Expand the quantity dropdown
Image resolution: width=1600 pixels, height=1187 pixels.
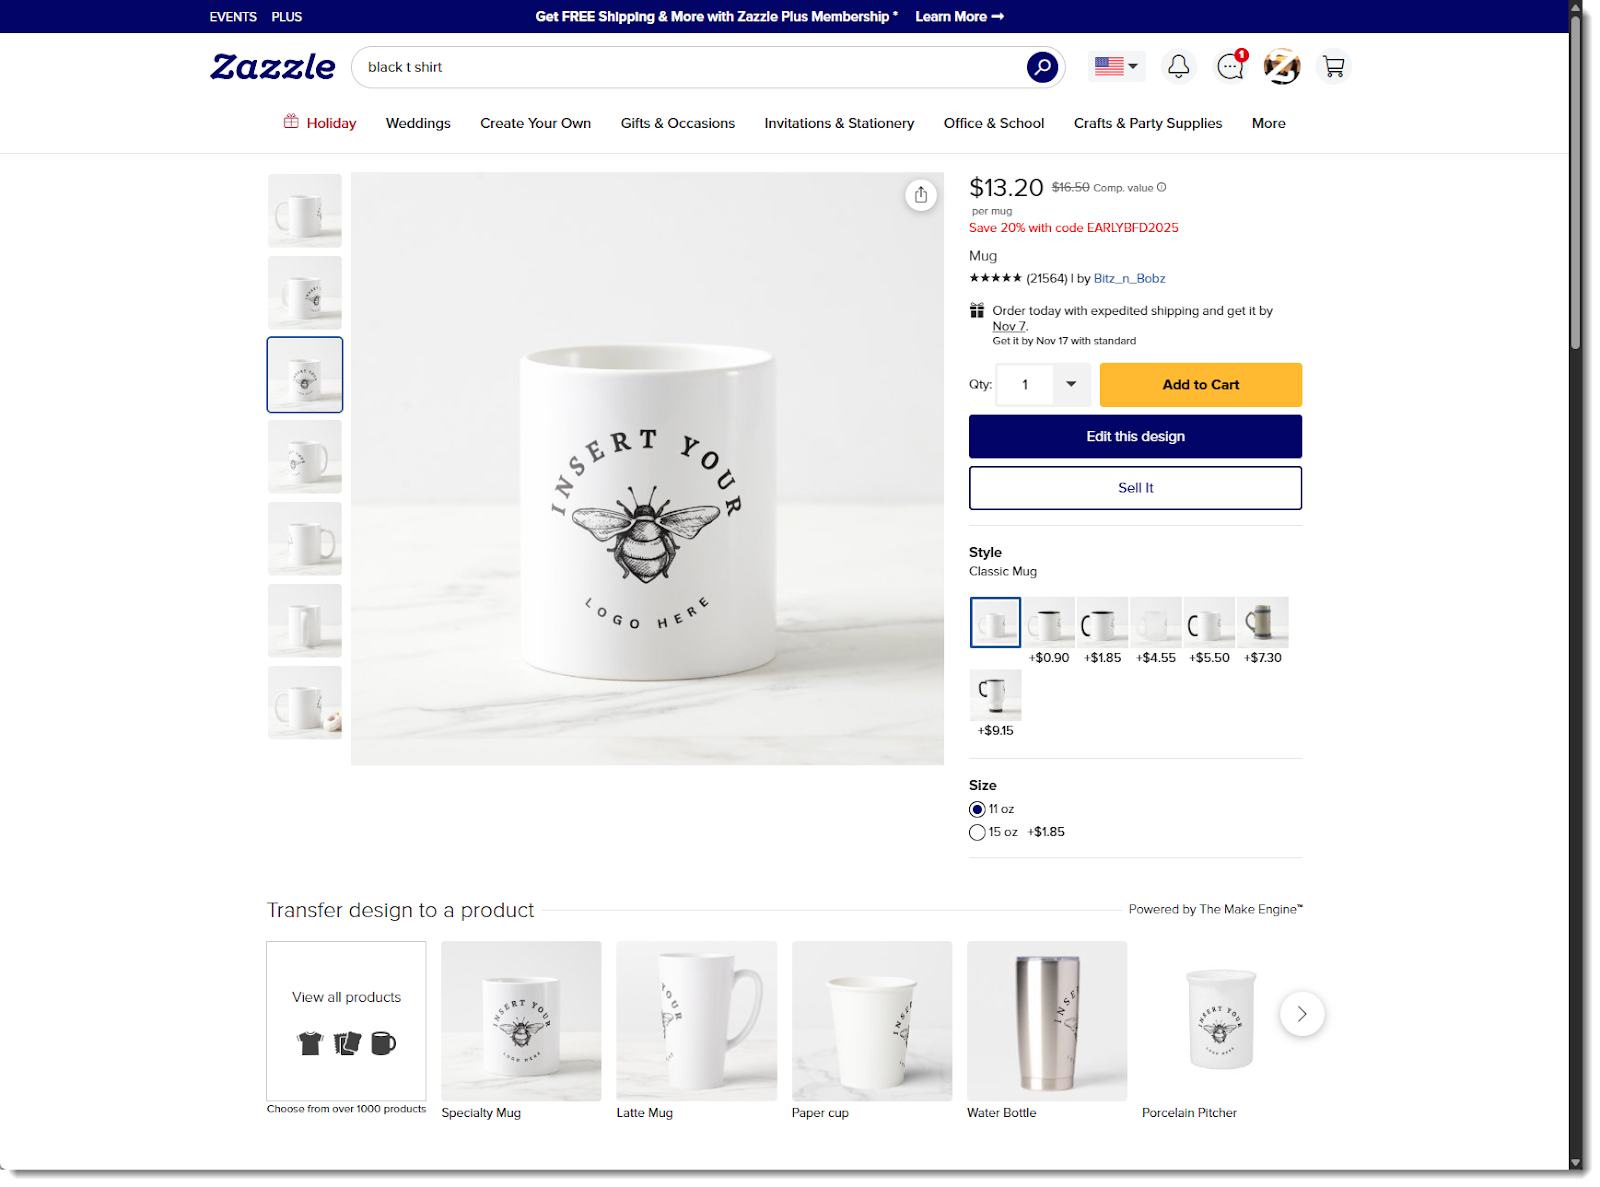coord(1071,385)
